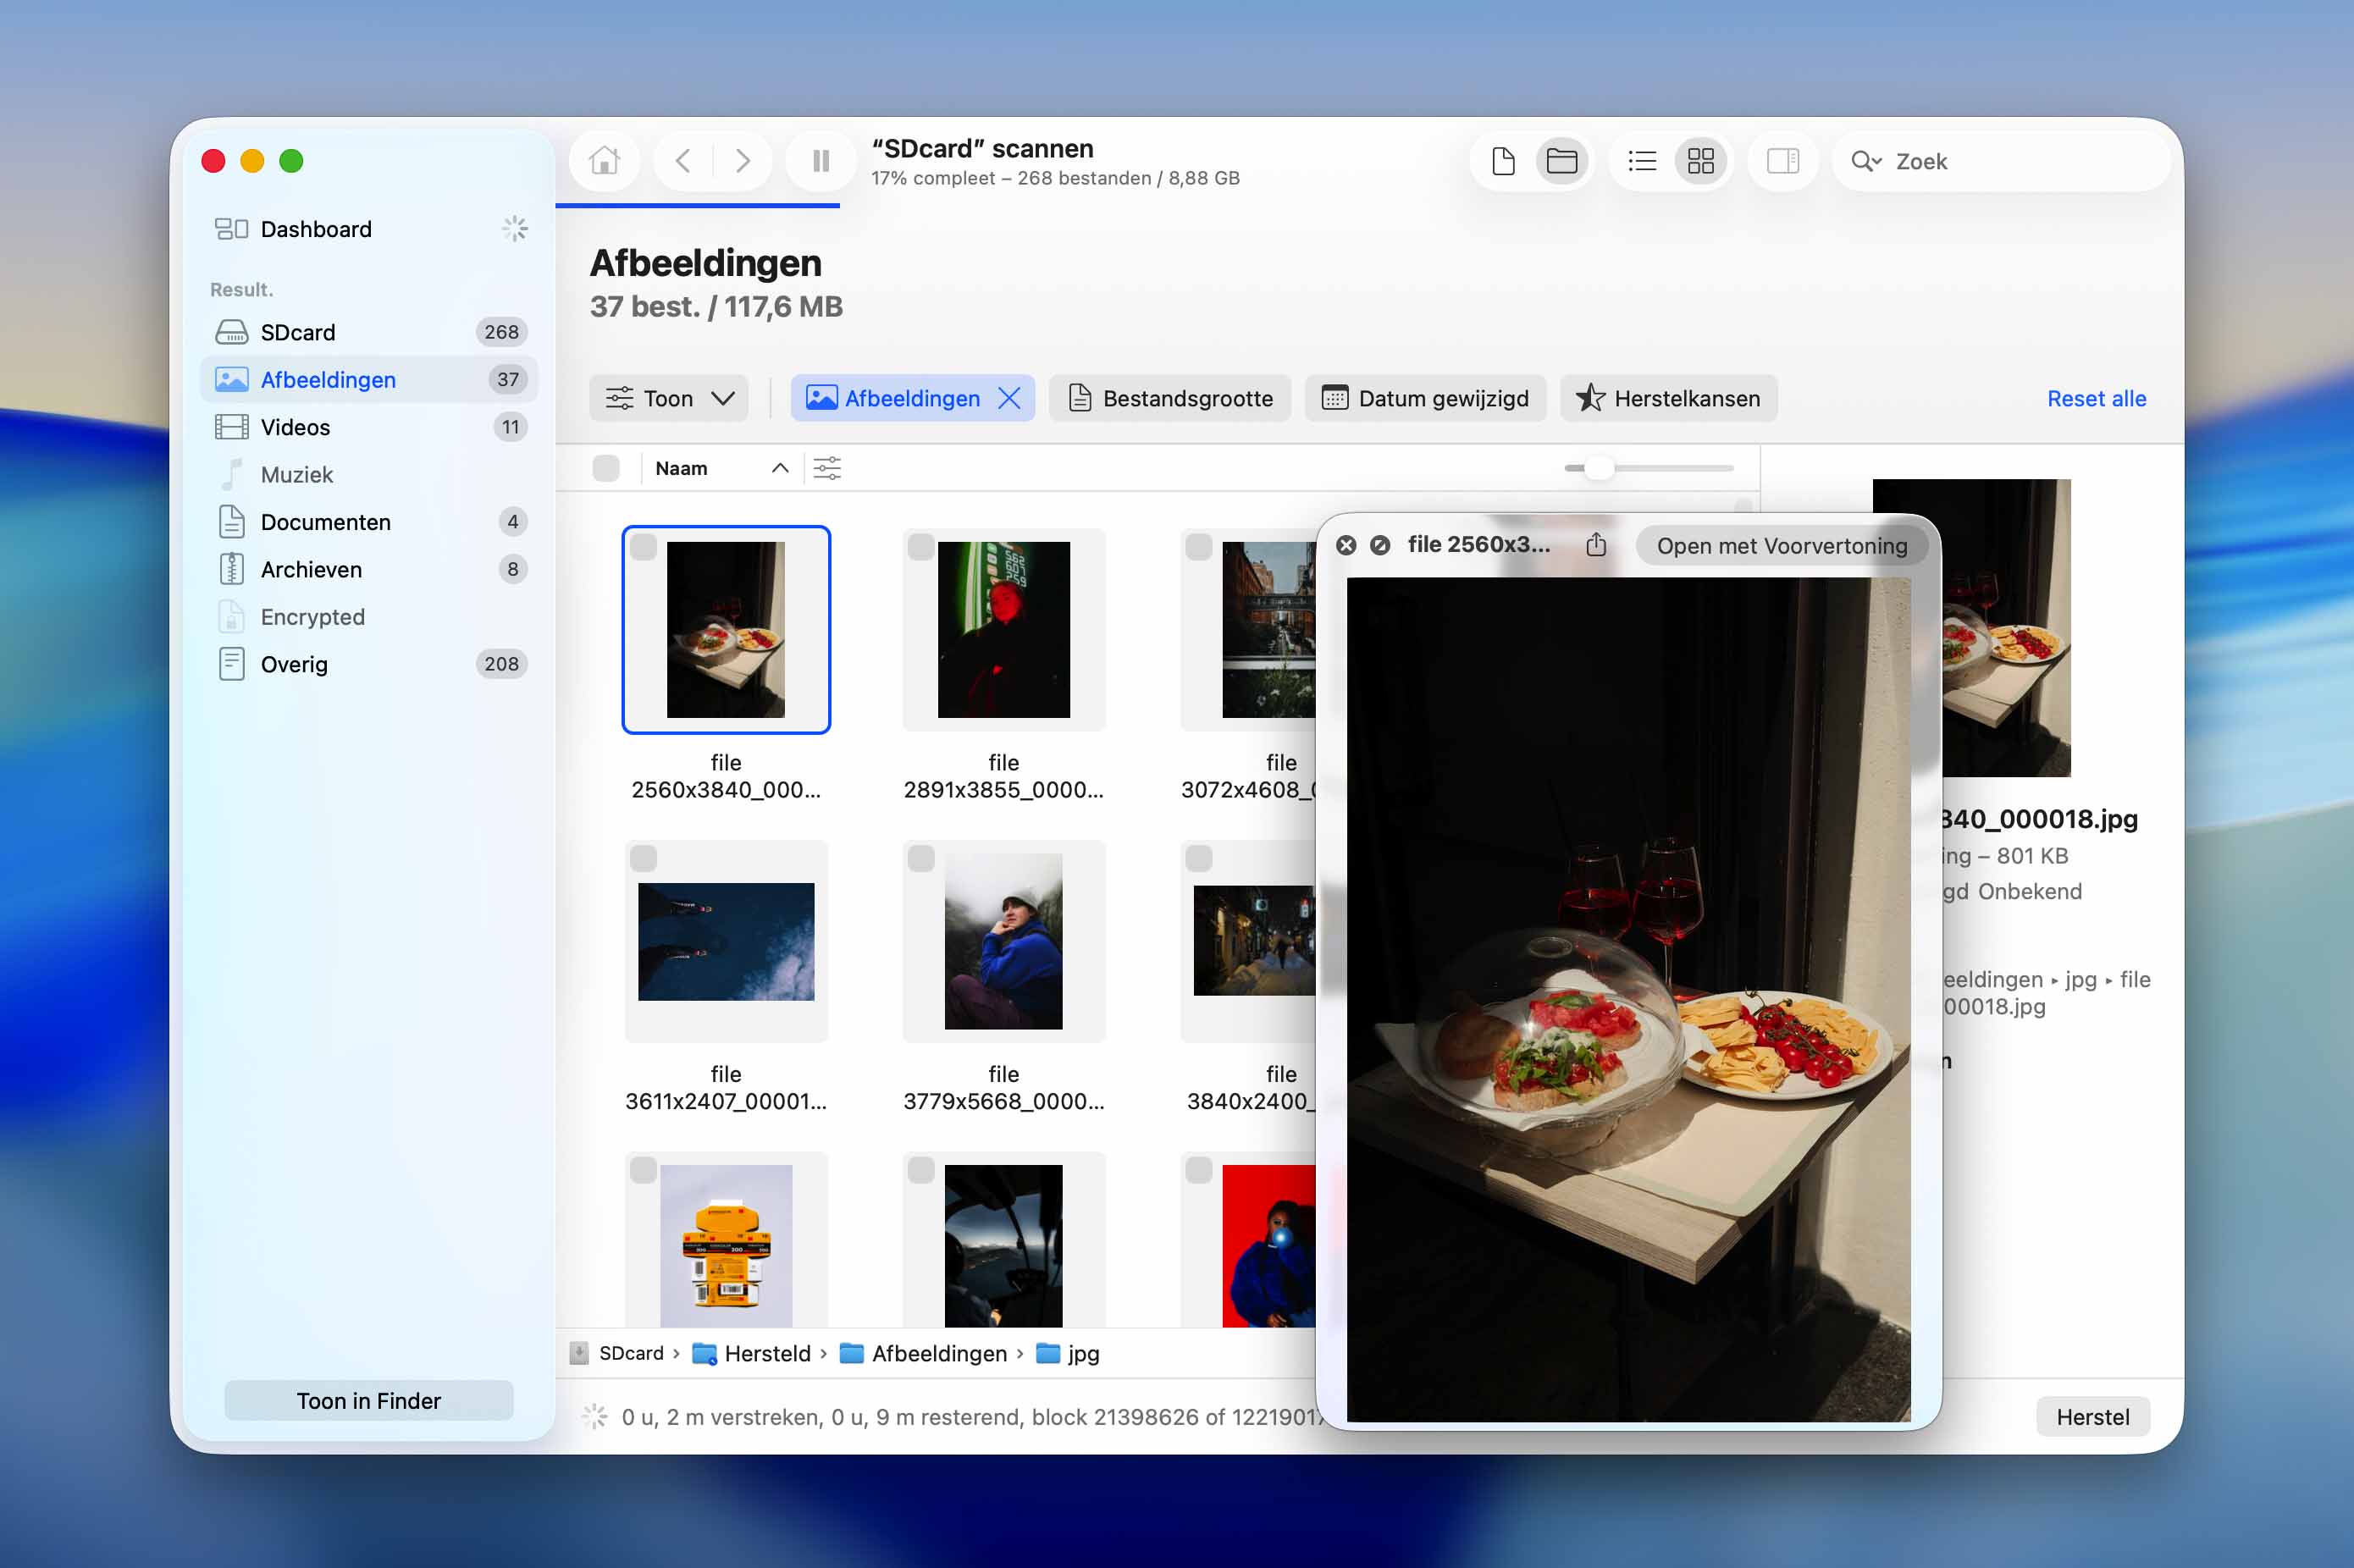2354x1568 pixels.
Task: Check the file 2891x3855 thumbnail checkbox
Action: [x=920, y=547]
